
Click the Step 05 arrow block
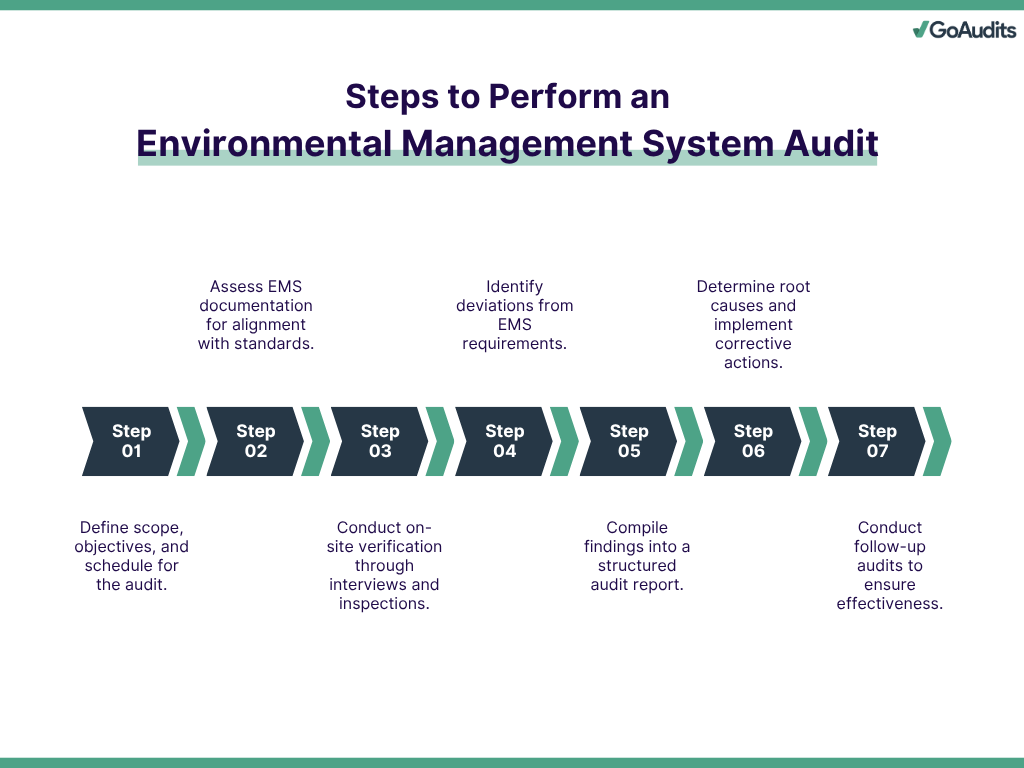[628, 441]
